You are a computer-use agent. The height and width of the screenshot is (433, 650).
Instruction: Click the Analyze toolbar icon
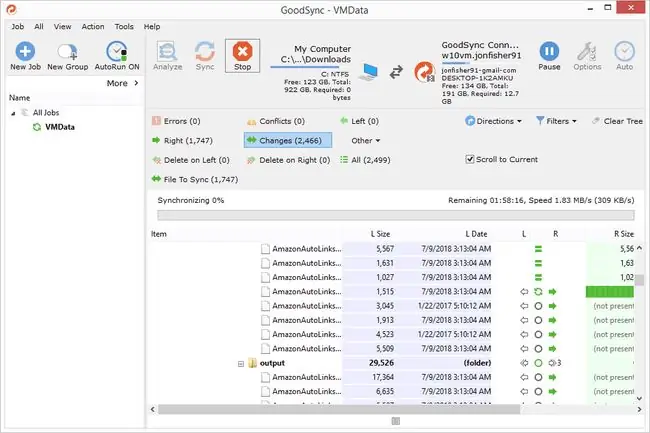[167, 51]
